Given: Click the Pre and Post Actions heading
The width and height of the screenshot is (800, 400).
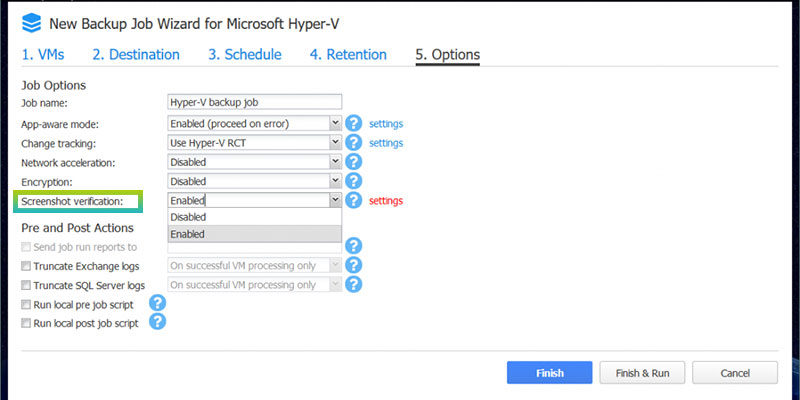Looking at the screenshot, I should point(77,228).
